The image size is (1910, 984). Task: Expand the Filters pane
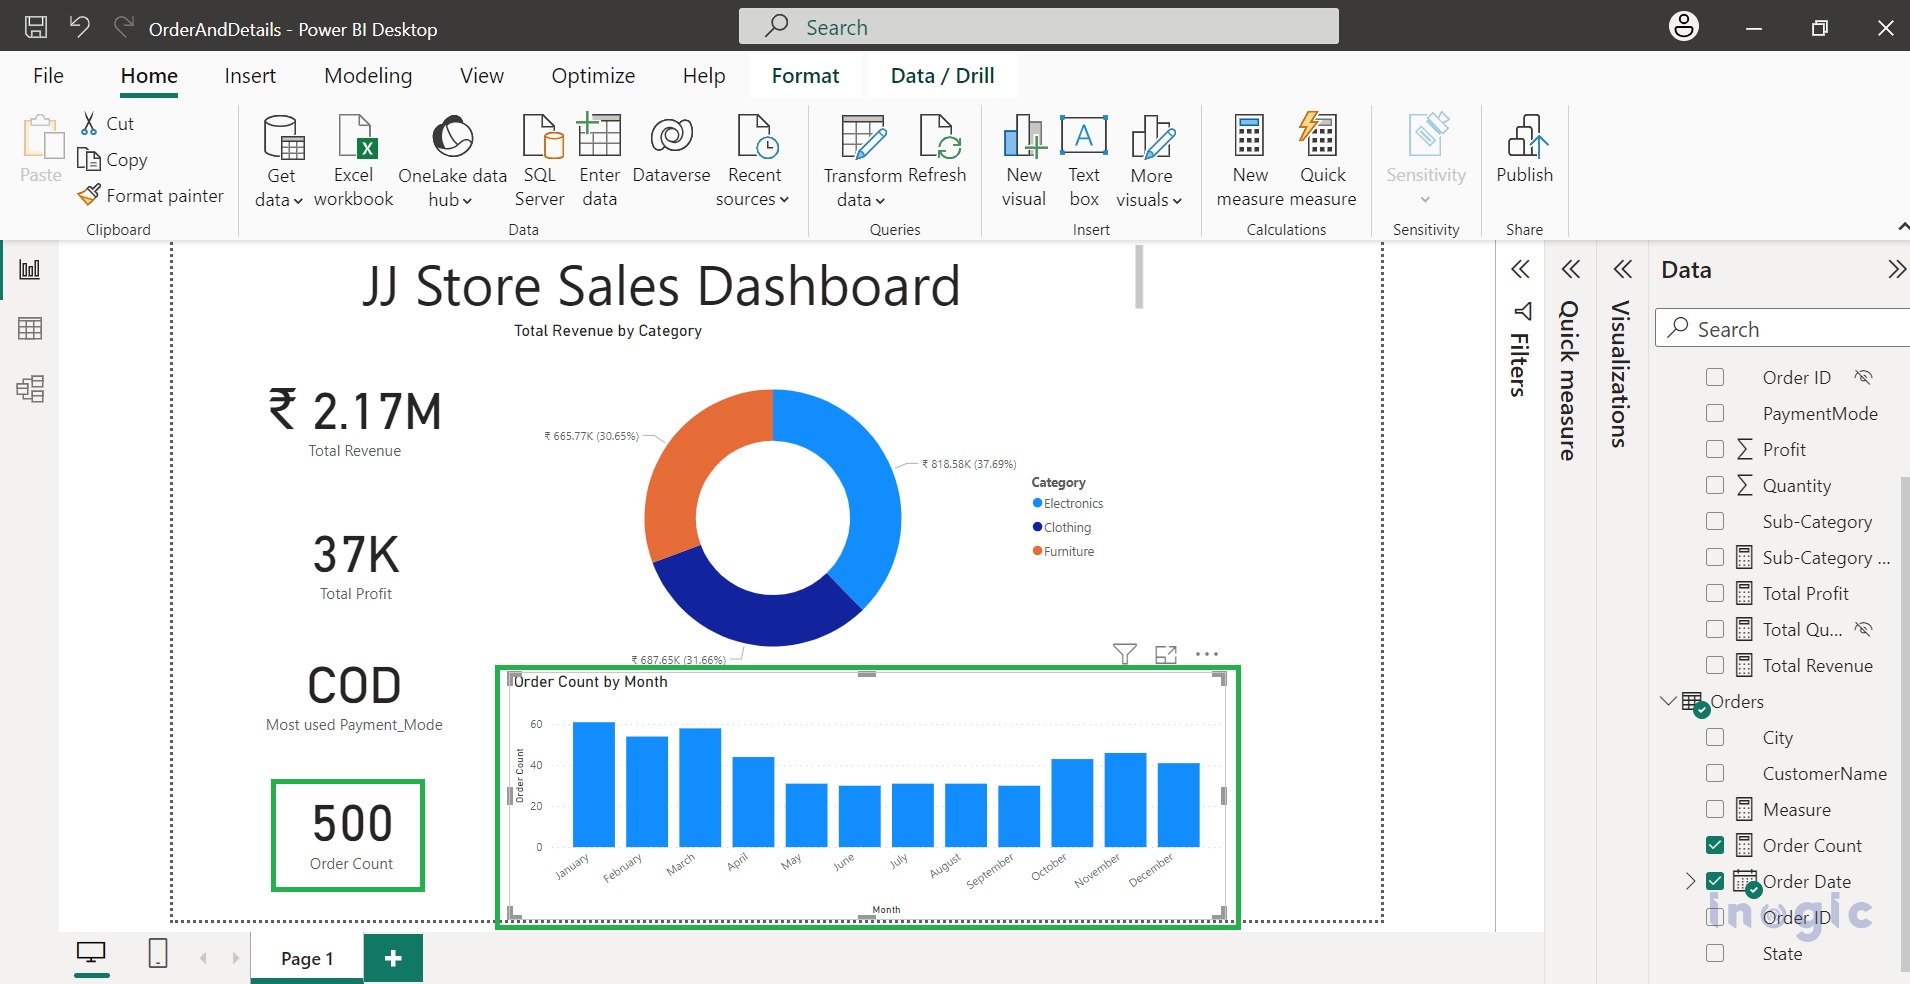point(1520,269)
